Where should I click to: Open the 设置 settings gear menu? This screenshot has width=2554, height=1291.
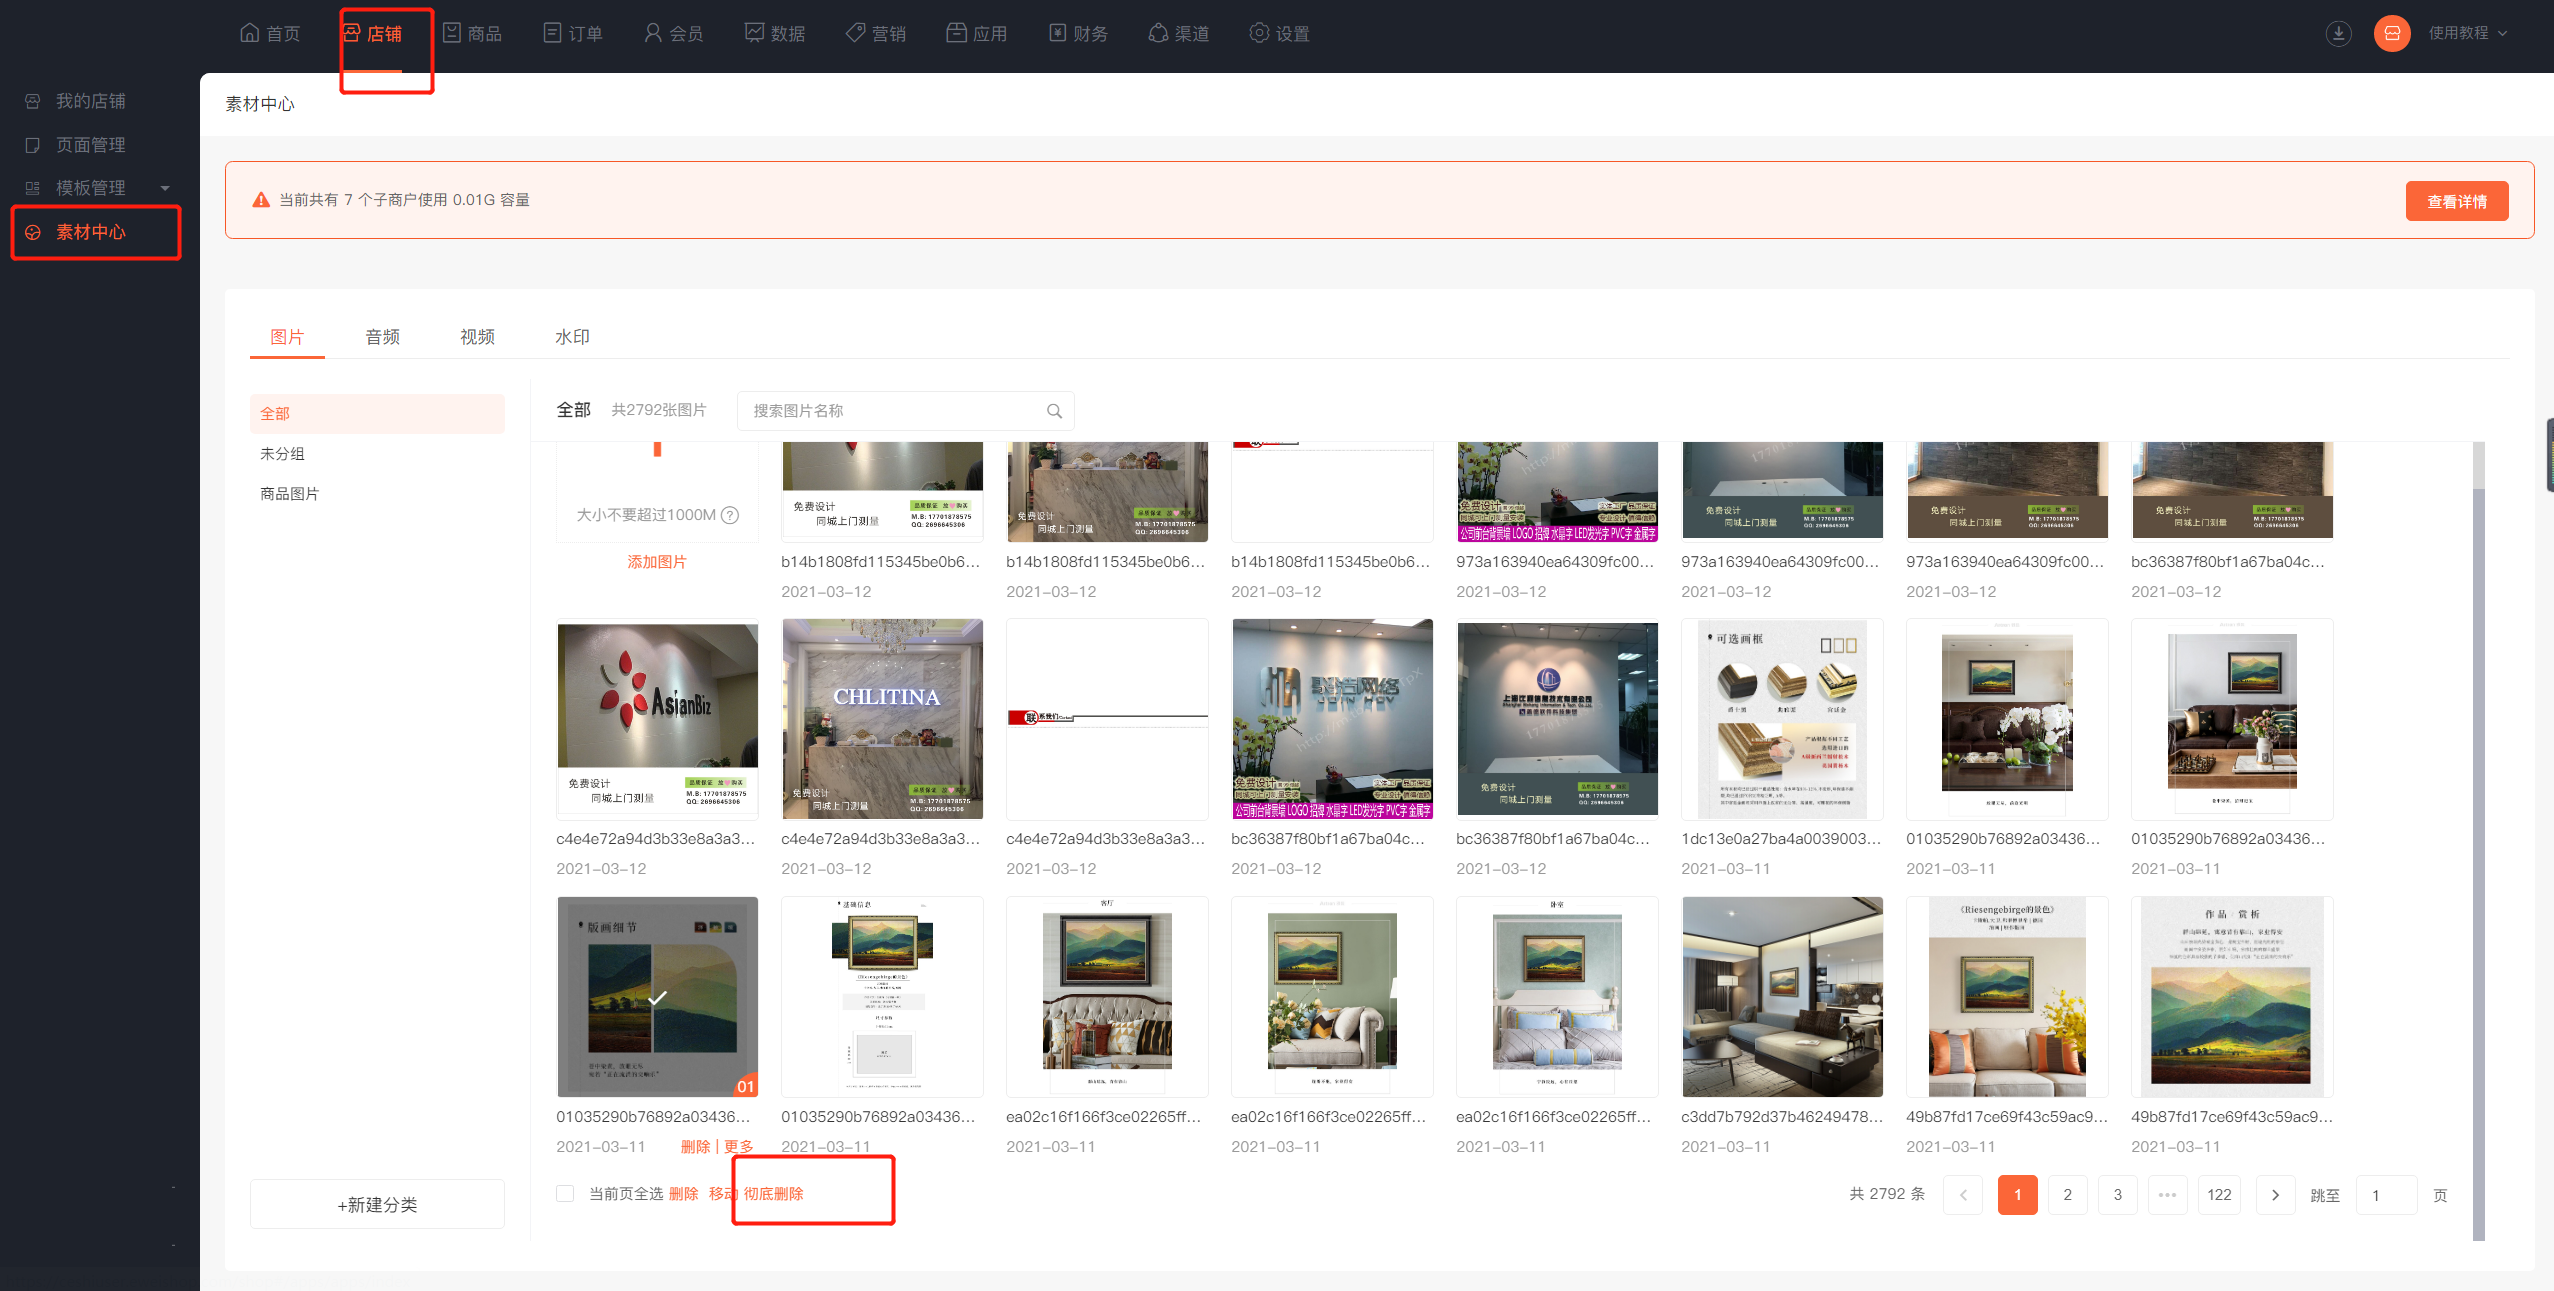click(1279, 33)
